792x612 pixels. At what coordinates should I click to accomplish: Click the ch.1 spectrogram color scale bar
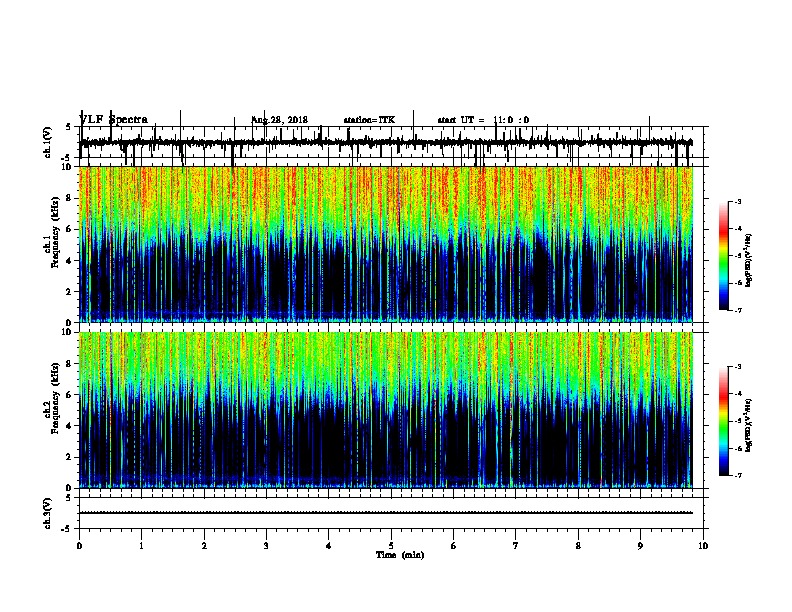[724, 256]
